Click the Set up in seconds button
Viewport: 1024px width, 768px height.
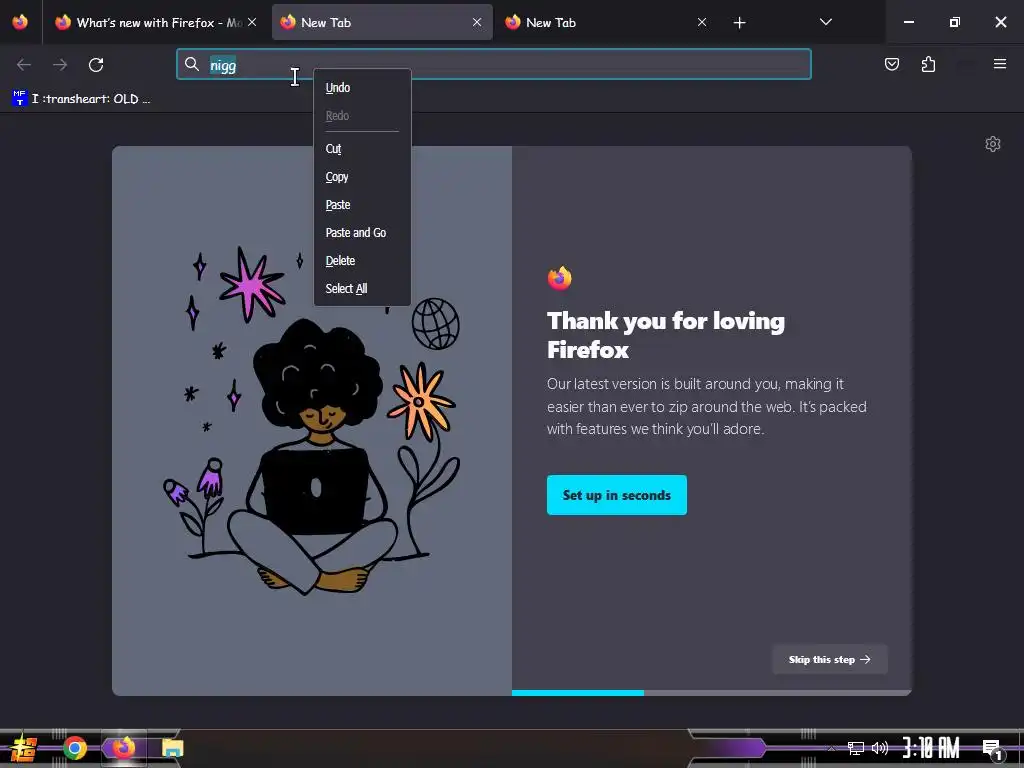coord(616,495)
